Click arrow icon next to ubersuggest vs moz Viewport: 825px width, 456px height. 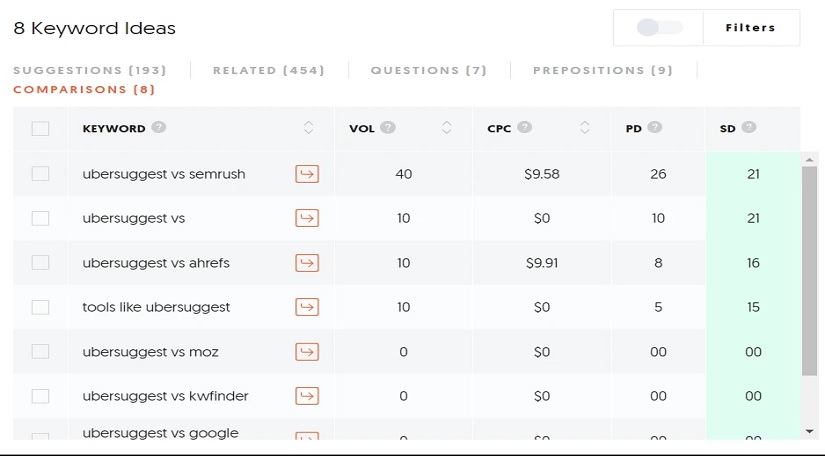tap(307, 351)
